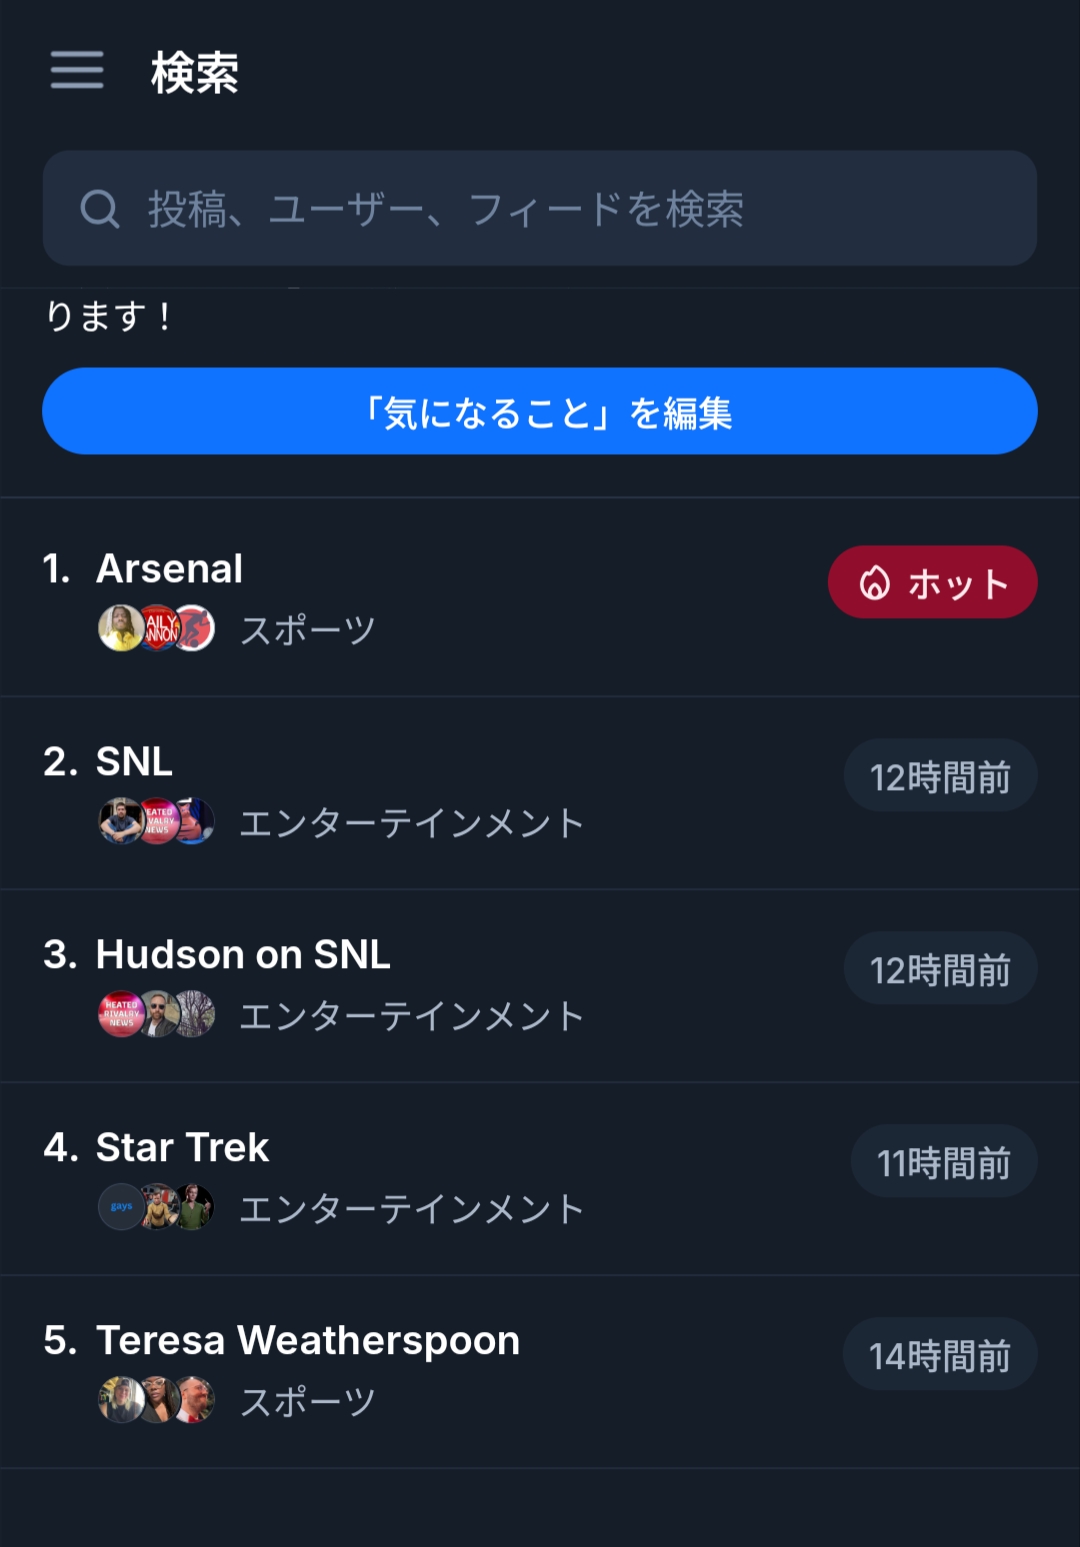
Task: Select the スポーツ label under Arsenal
Action: (x=308, y=631)
